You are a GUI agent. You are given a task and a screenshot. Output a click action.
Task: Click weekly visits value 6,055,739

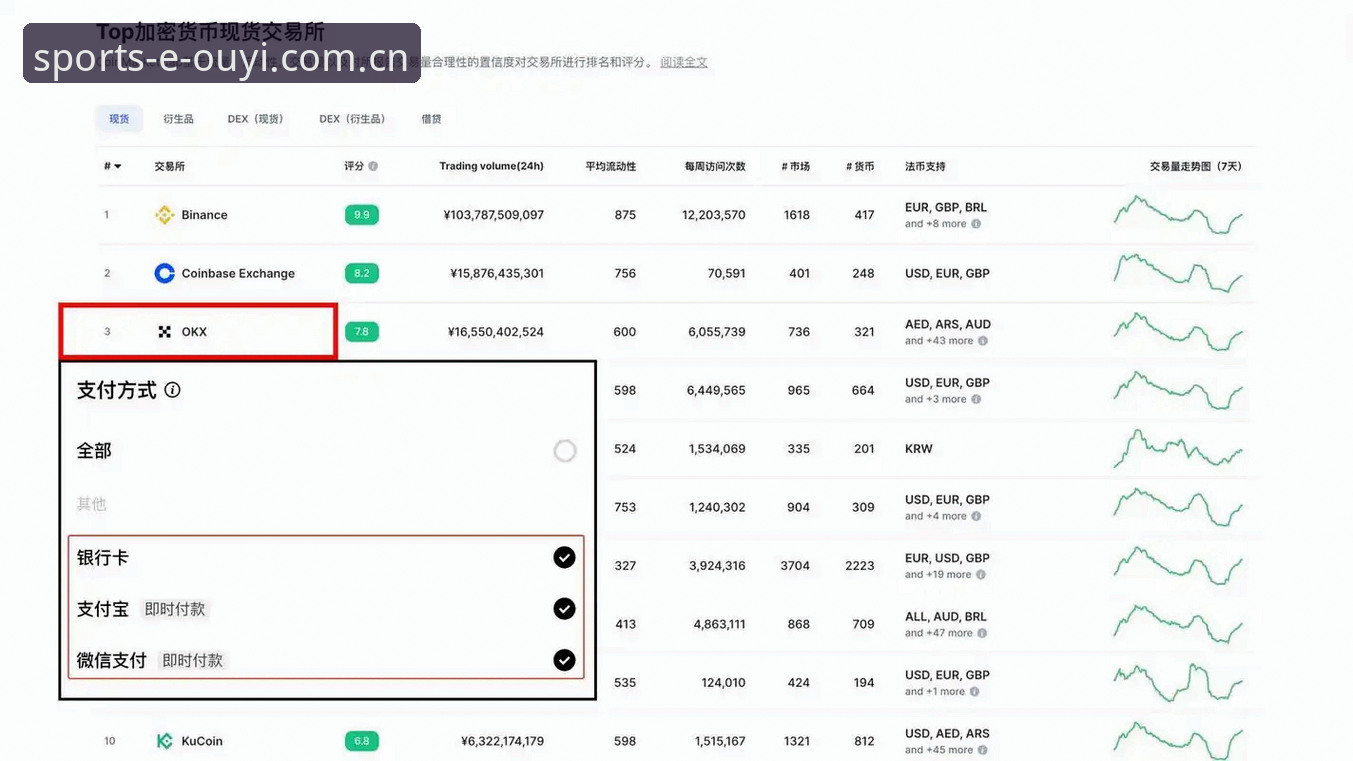[x=717, y=332]
